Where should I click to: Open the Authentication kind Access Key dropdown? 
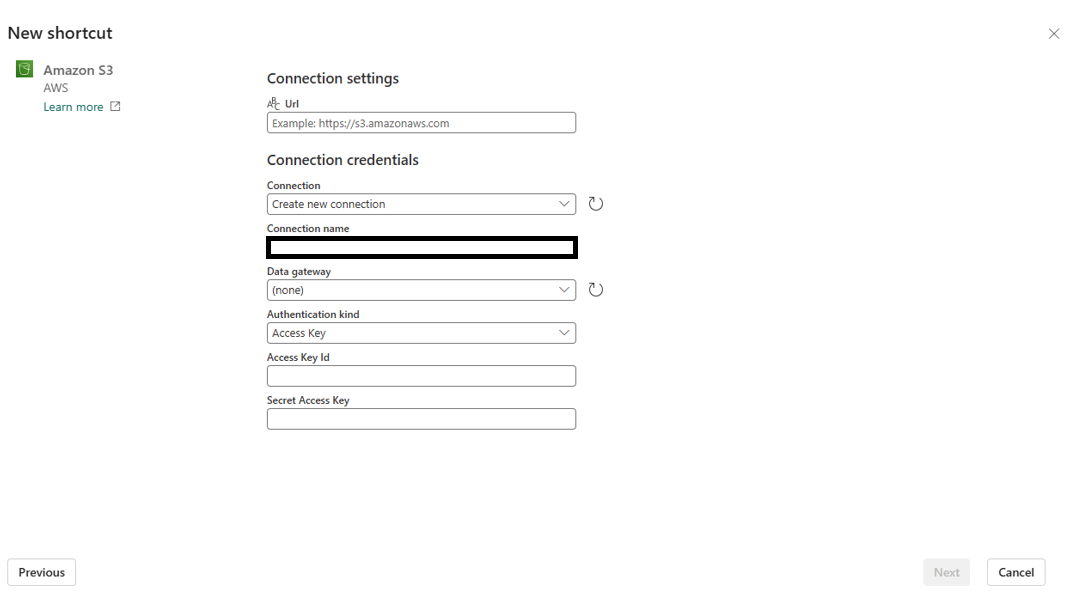(421, 333)
